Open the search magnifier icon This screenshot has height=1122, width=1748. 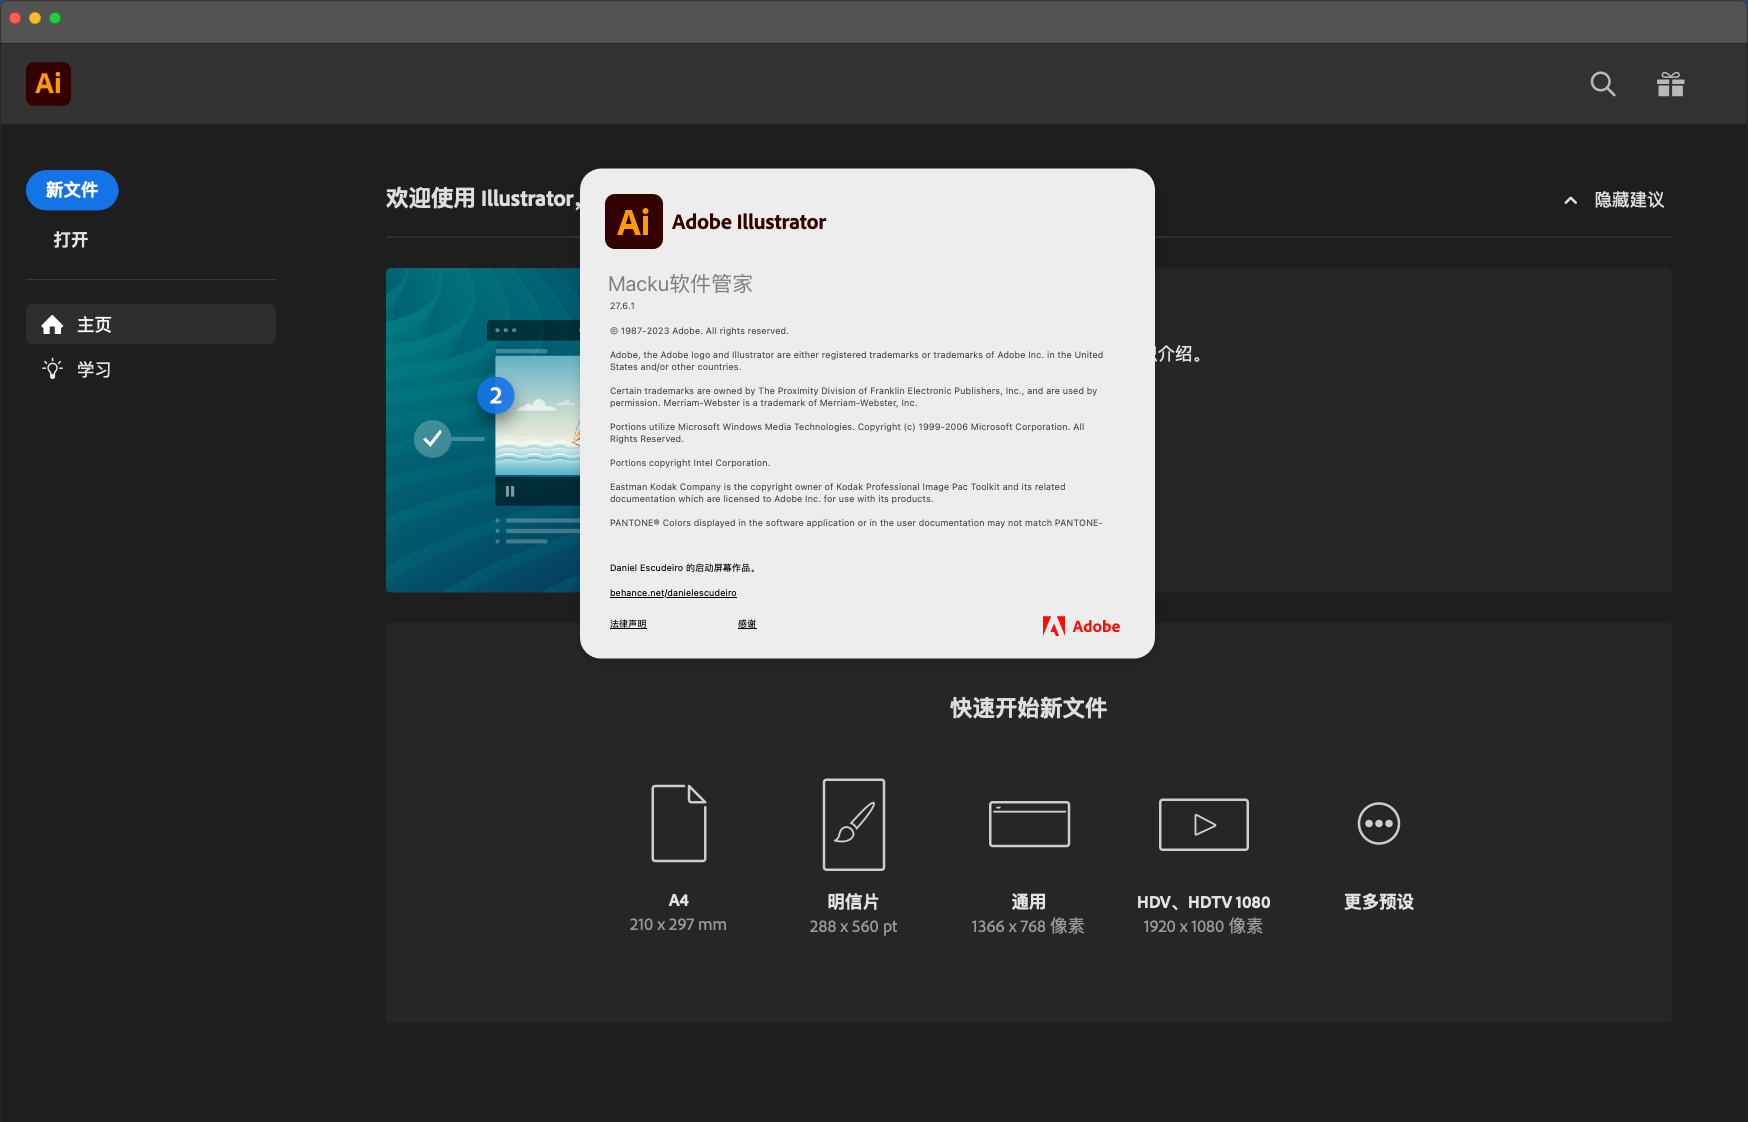click(1603, 84)
